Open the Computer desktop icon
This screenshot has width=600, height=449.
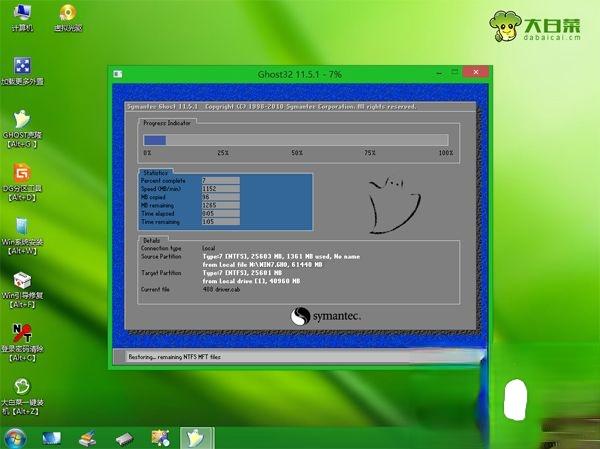(x=22, y=18)
